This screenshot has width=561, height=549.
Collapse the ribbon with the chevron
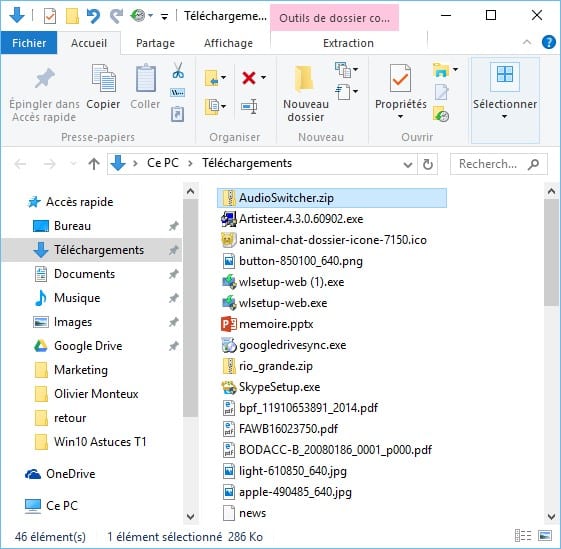[527, 43]
